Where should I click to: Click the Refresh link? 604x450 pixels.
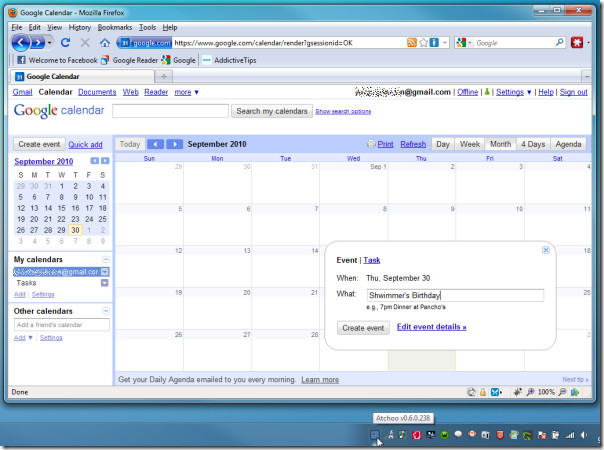point(413,144)
